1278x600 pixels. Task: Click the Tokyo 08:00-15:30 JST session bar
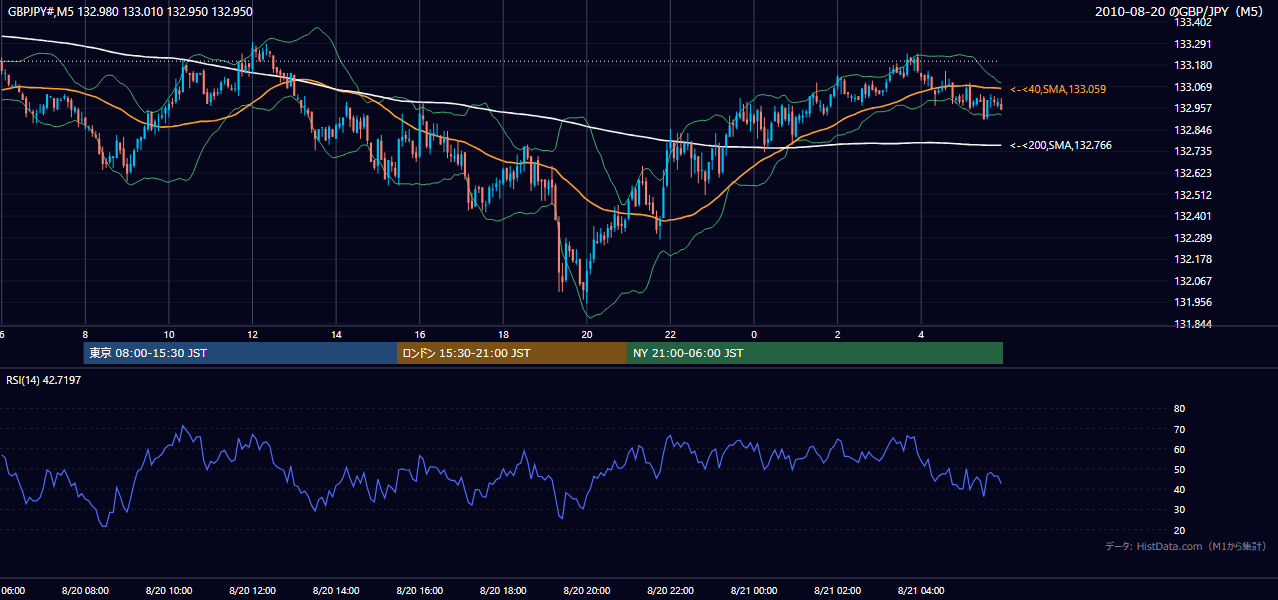pos(240,353)
